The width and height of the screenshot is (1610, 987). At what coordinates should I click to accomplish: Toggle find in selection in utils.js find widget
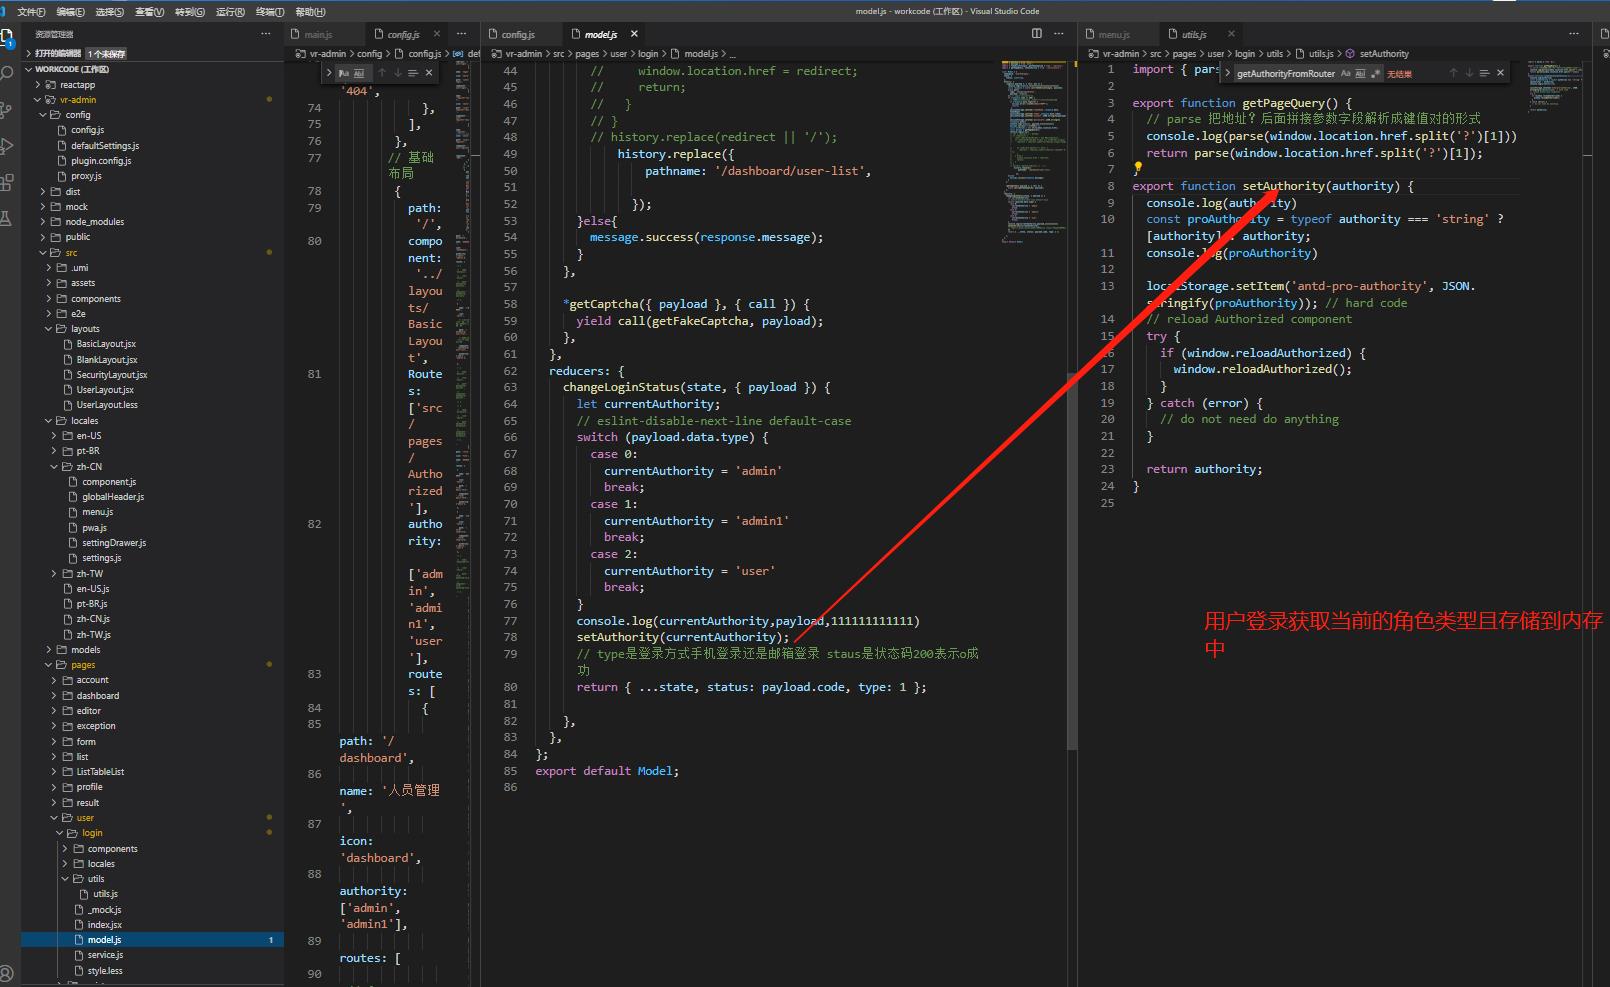pyautogui.click(x=1484, y=73)
